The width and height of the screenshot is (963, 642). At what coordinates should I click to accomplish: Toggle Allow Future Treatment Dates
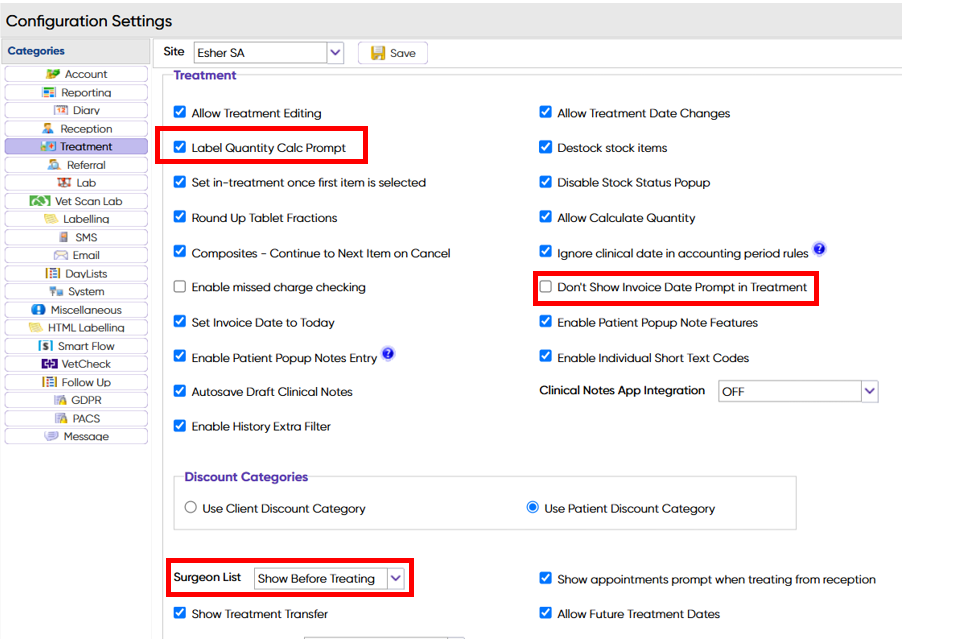click(x=545, y=613)
